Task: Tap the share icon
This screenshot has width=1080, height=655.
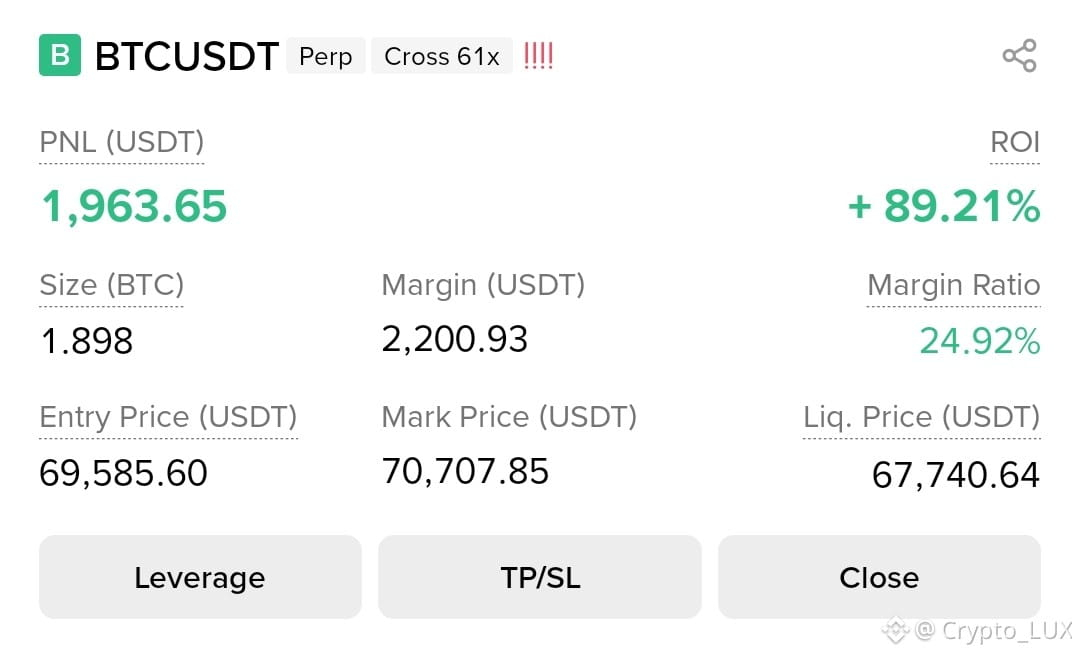Action: [x=1020, y=56]
